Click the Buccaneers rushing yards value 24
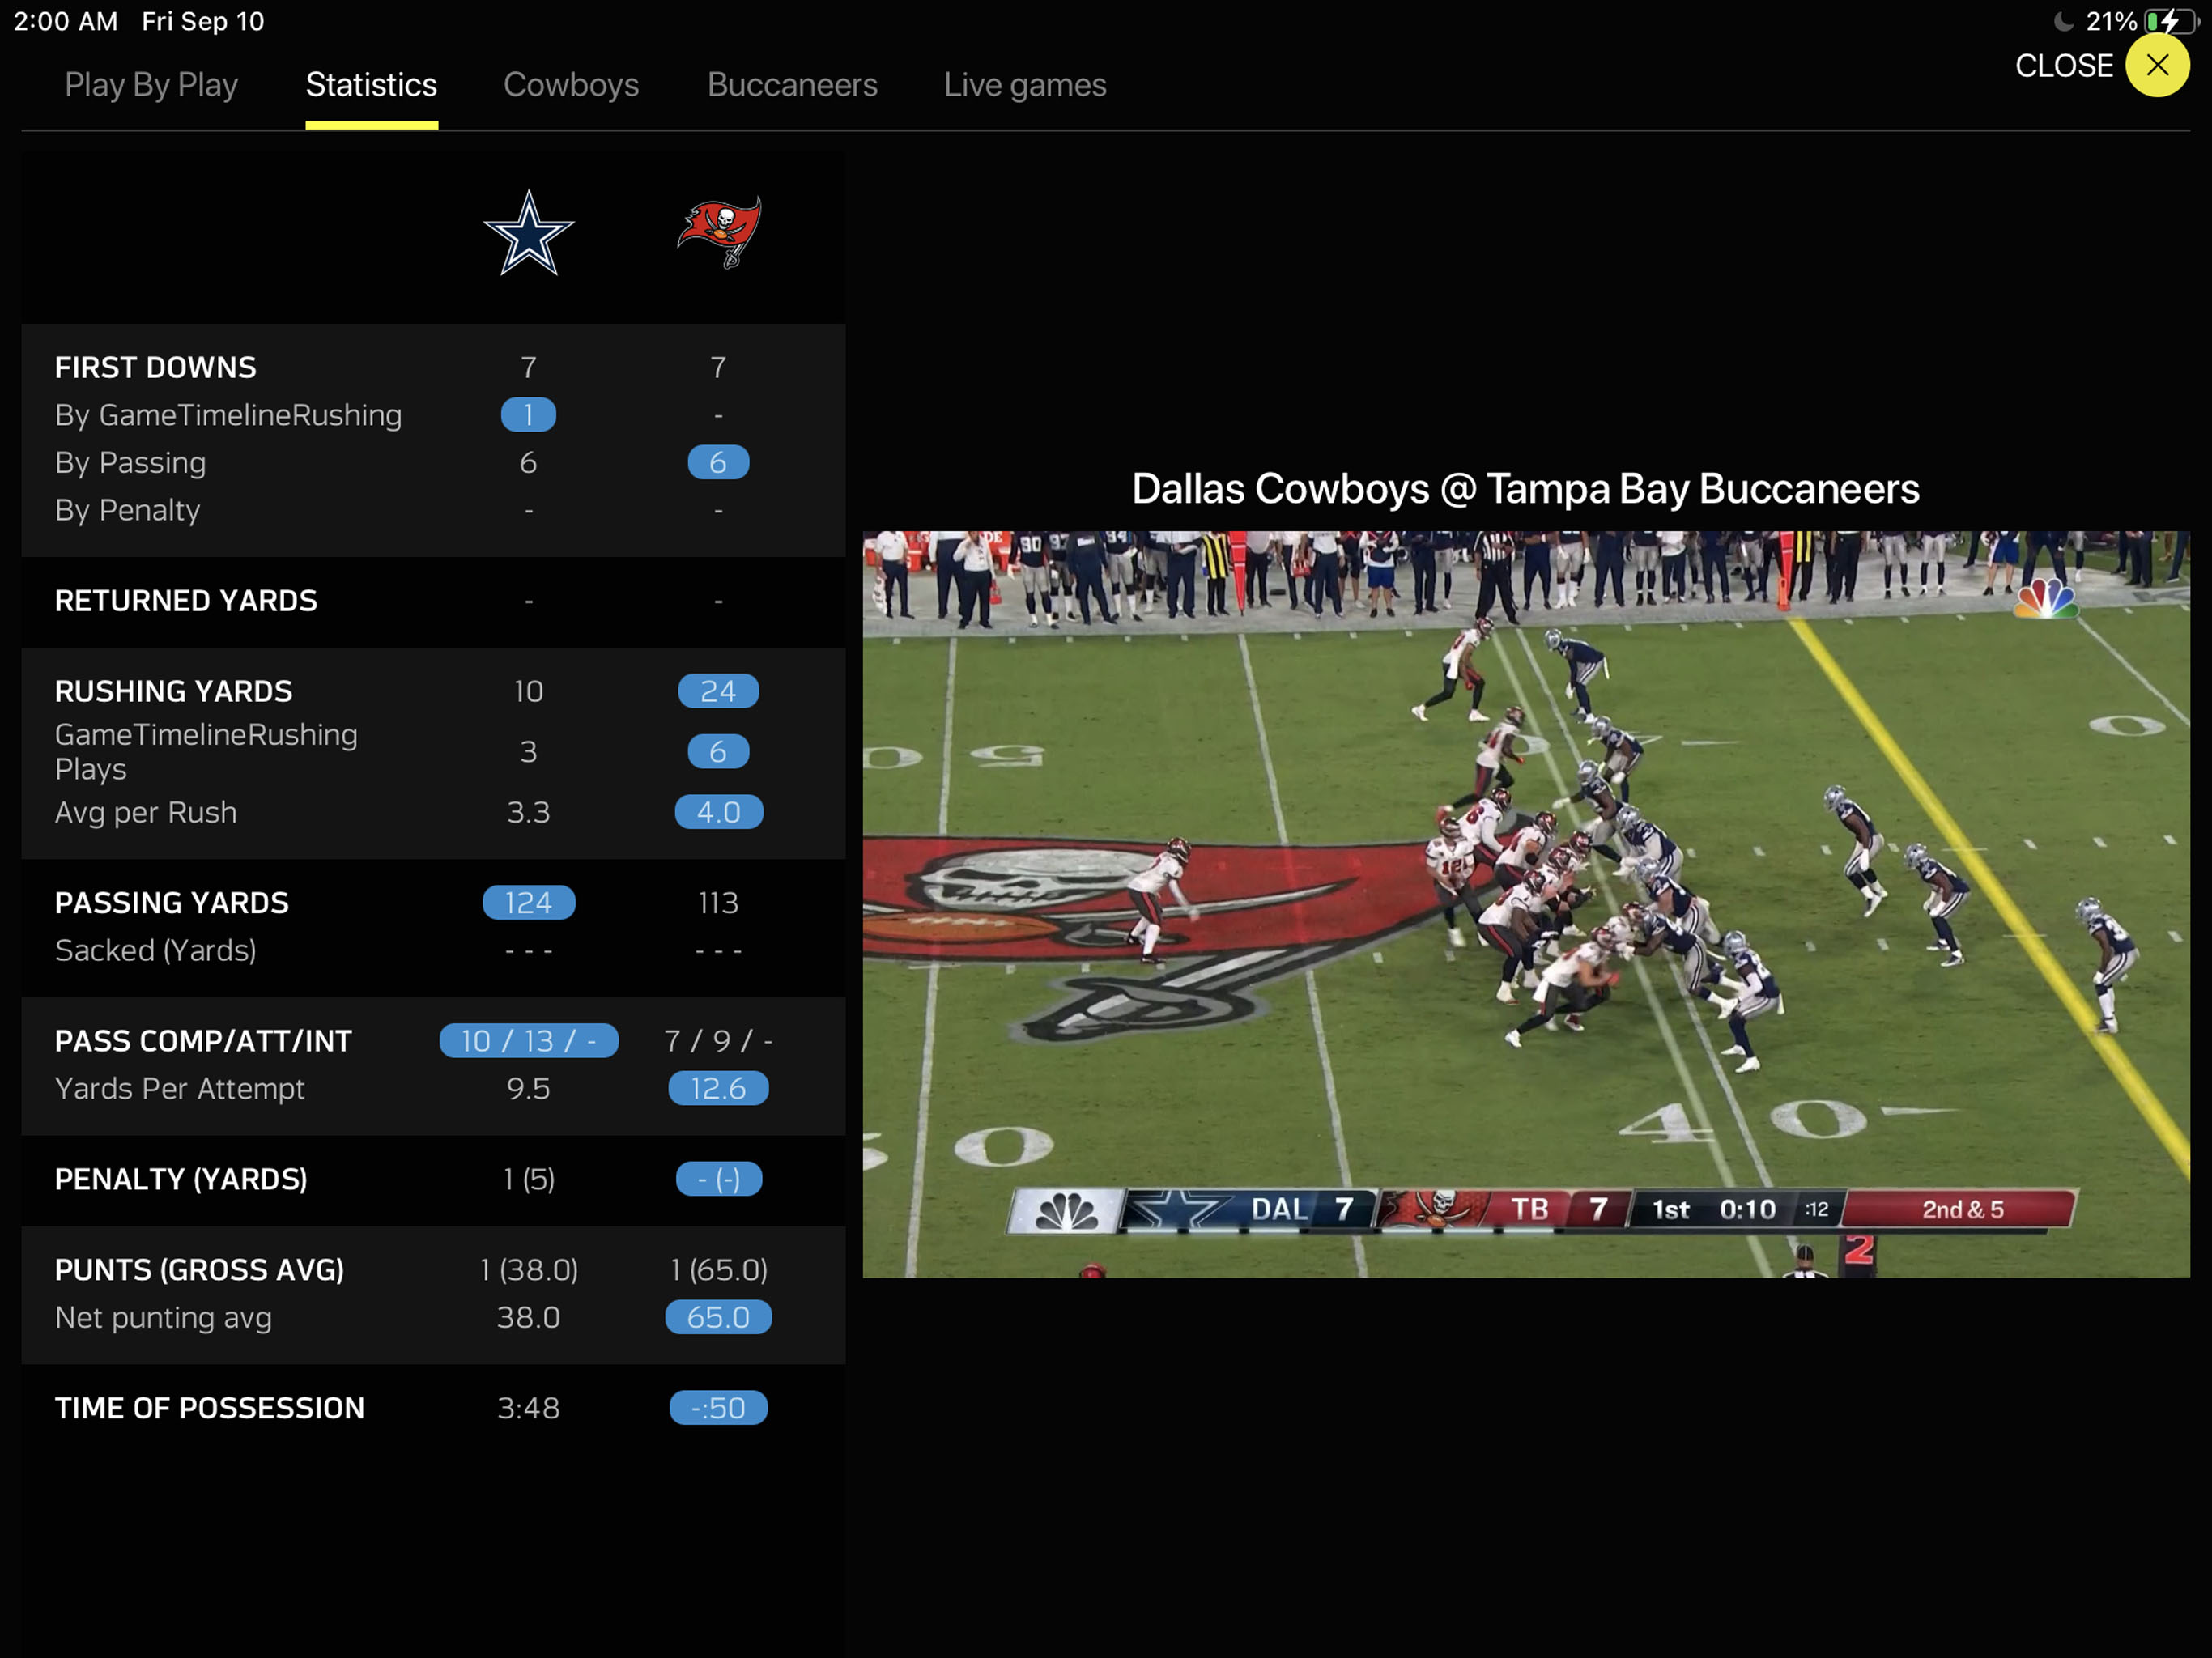This screenshot has height=1658, width=2212. pos(718,691)
